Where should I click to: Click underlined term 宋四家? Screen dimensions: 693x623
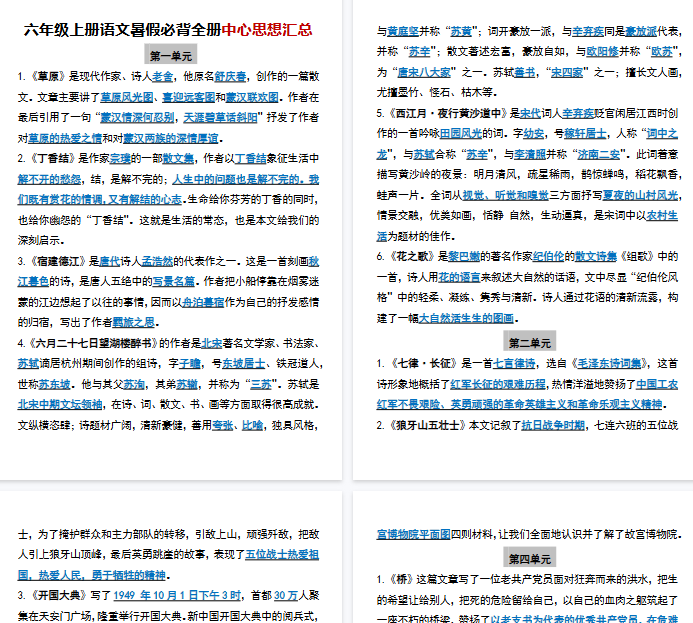pyautogui.click(x=567, y=72)
